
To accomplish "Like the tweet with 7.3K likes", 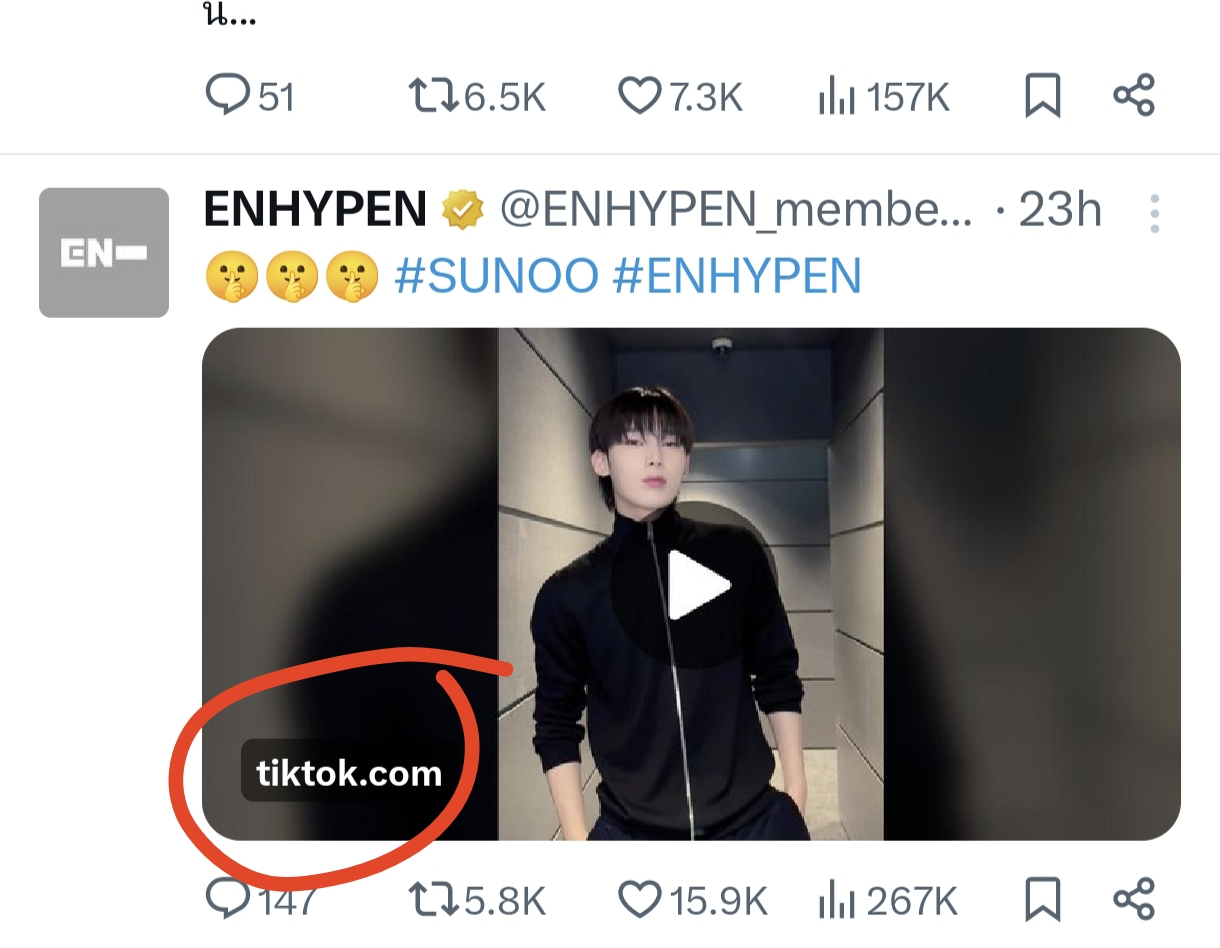I will tap(680, 97).
